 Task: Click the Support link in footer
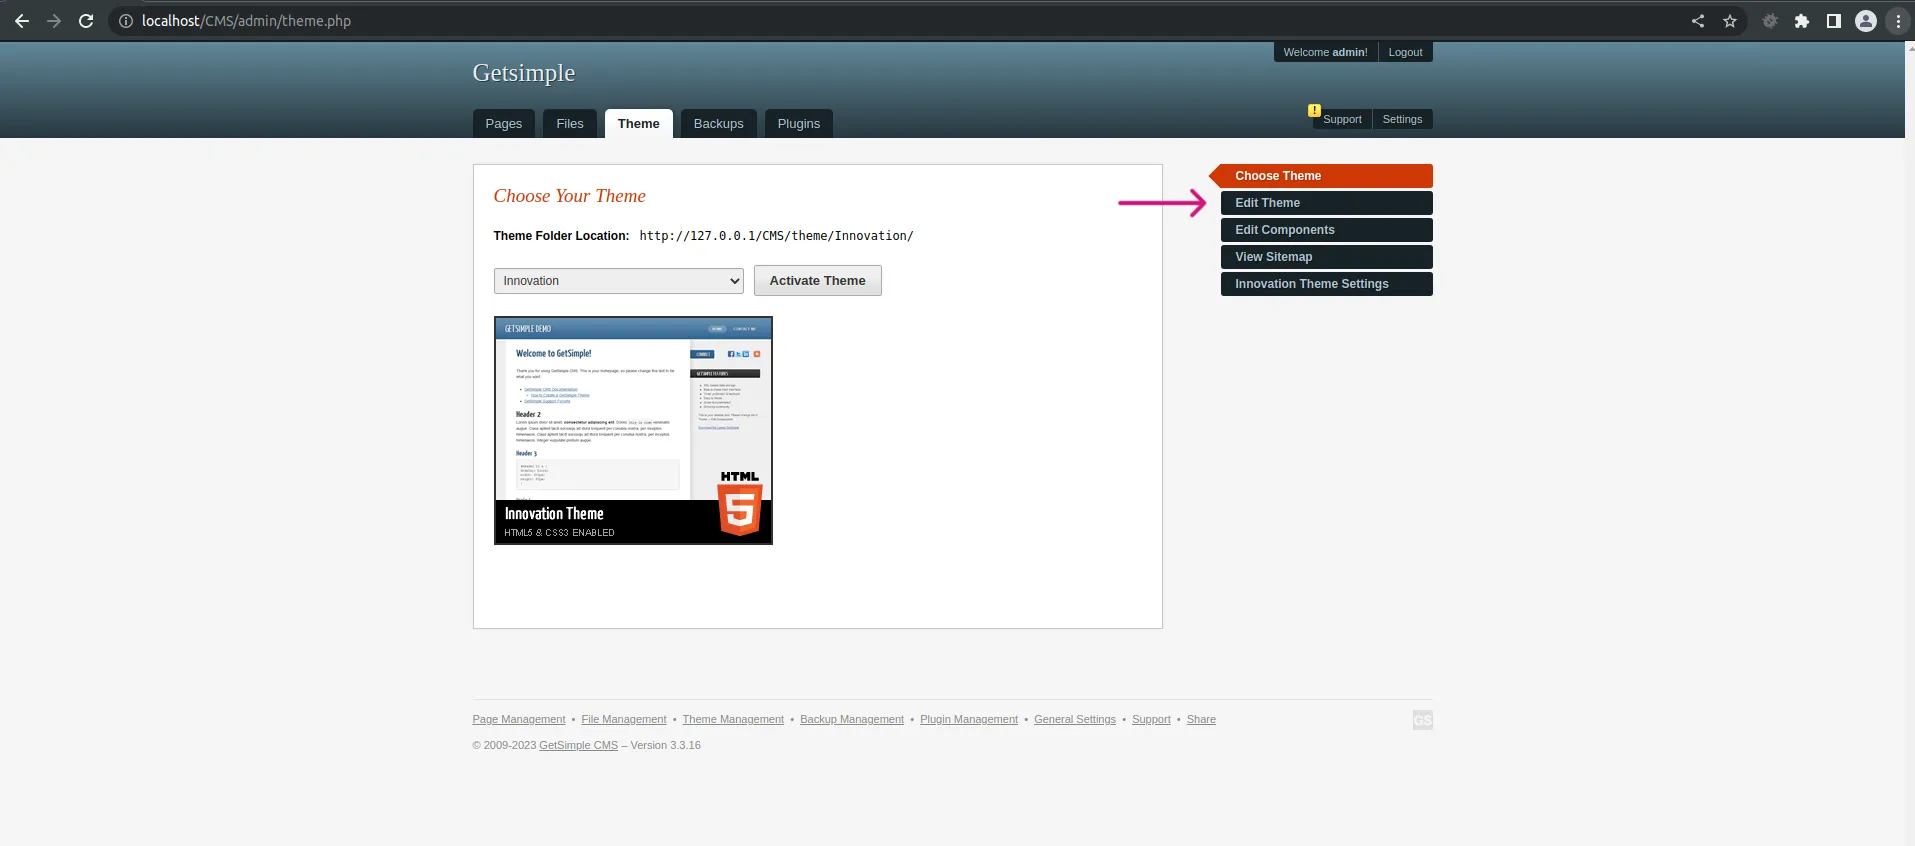1151,720
